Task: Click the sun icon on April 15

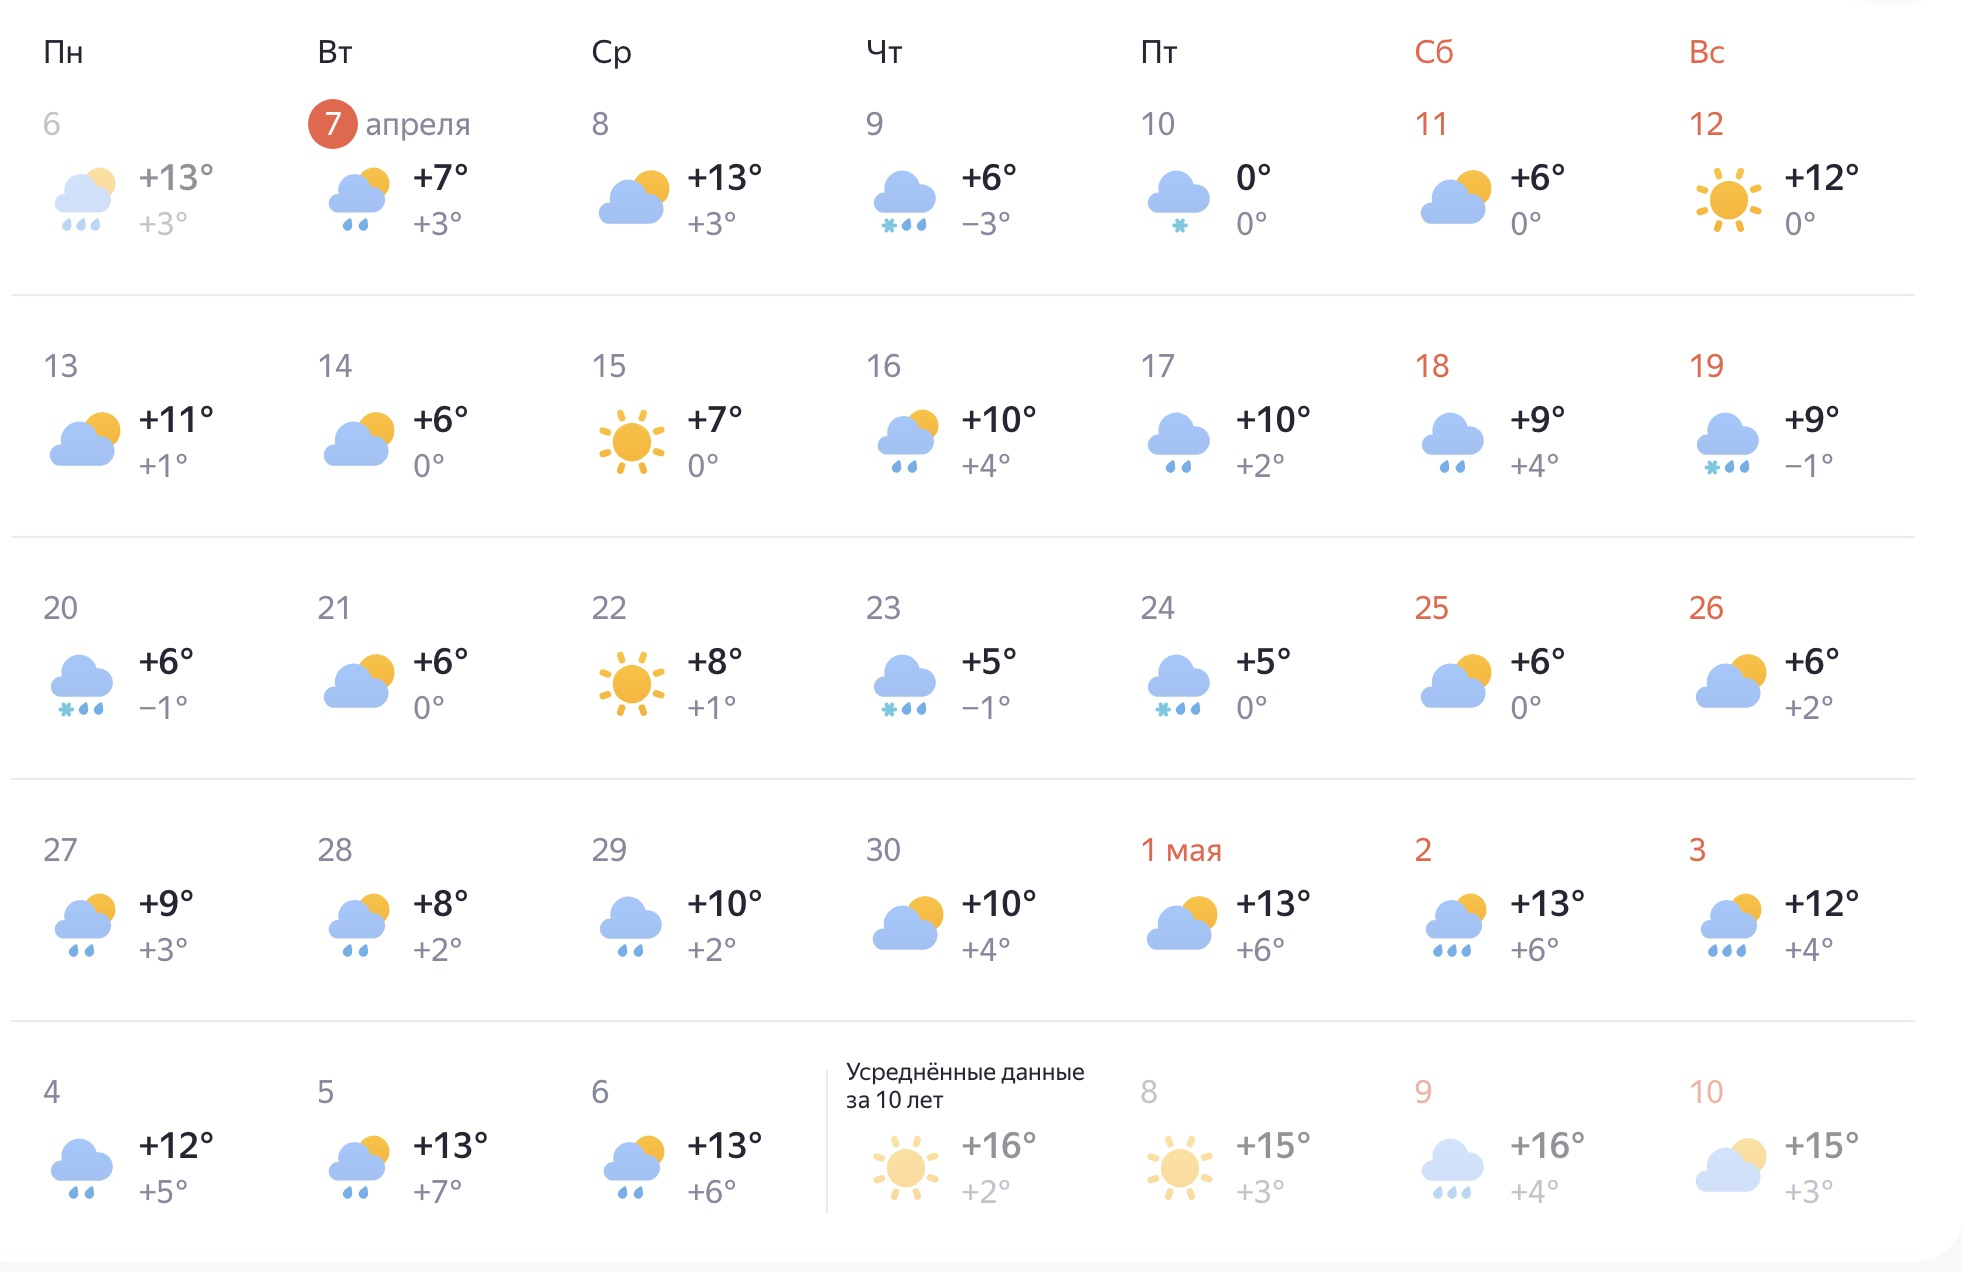Action: click(631, 442)
